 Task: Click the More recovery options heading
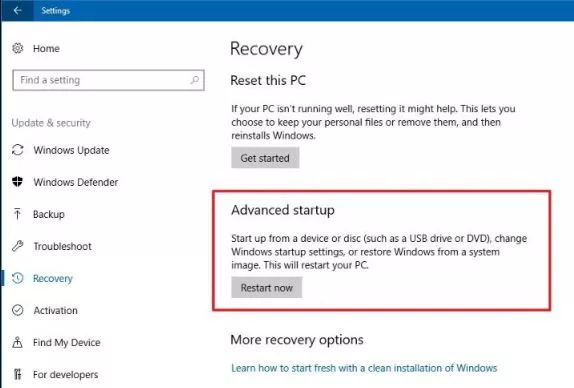coord(297,340)
